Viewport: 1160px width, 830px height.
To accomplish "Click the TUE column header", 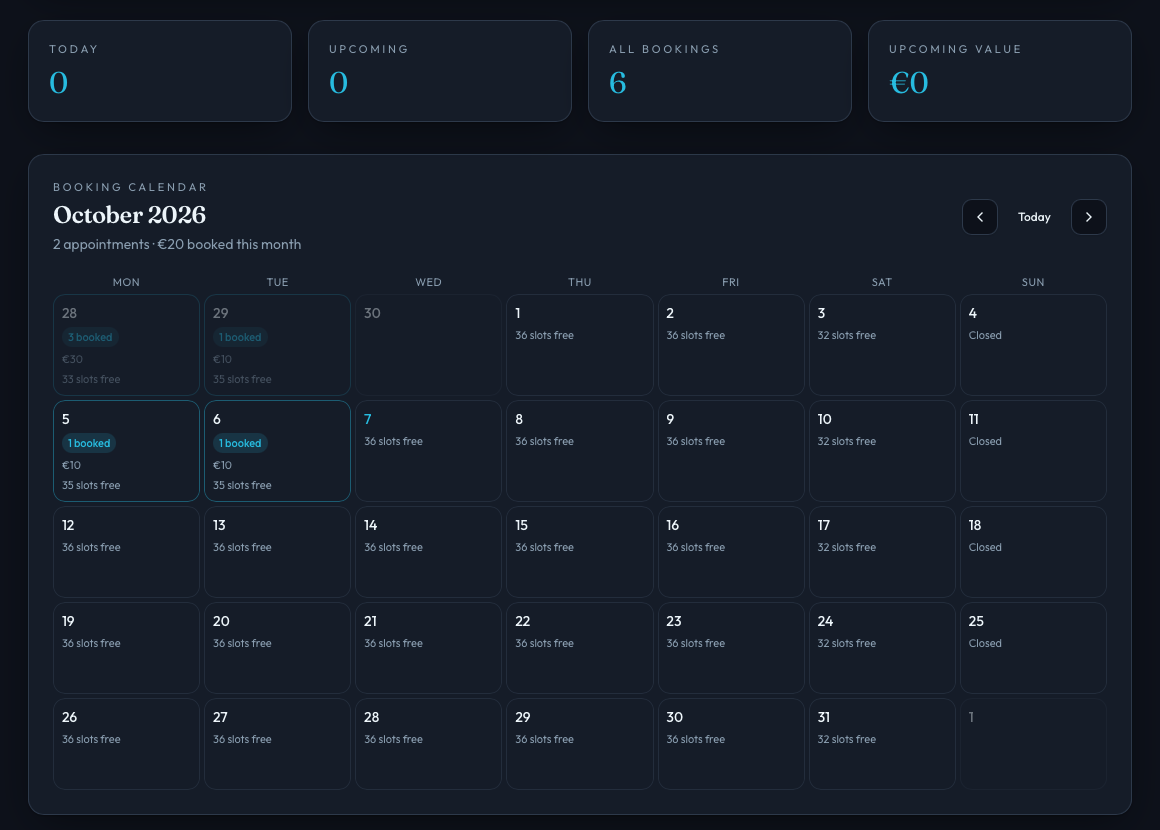I will [277, 282].
